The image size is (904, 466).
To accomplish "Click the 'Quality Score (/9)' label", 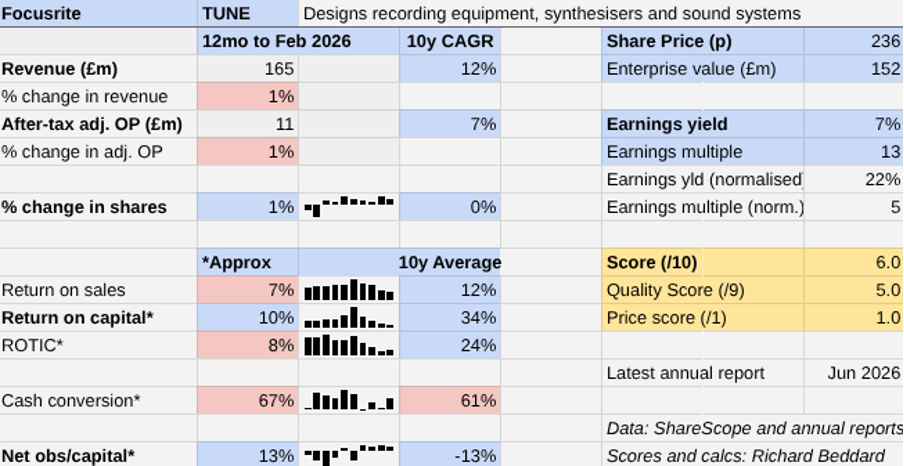I will (x=703, y=290).
